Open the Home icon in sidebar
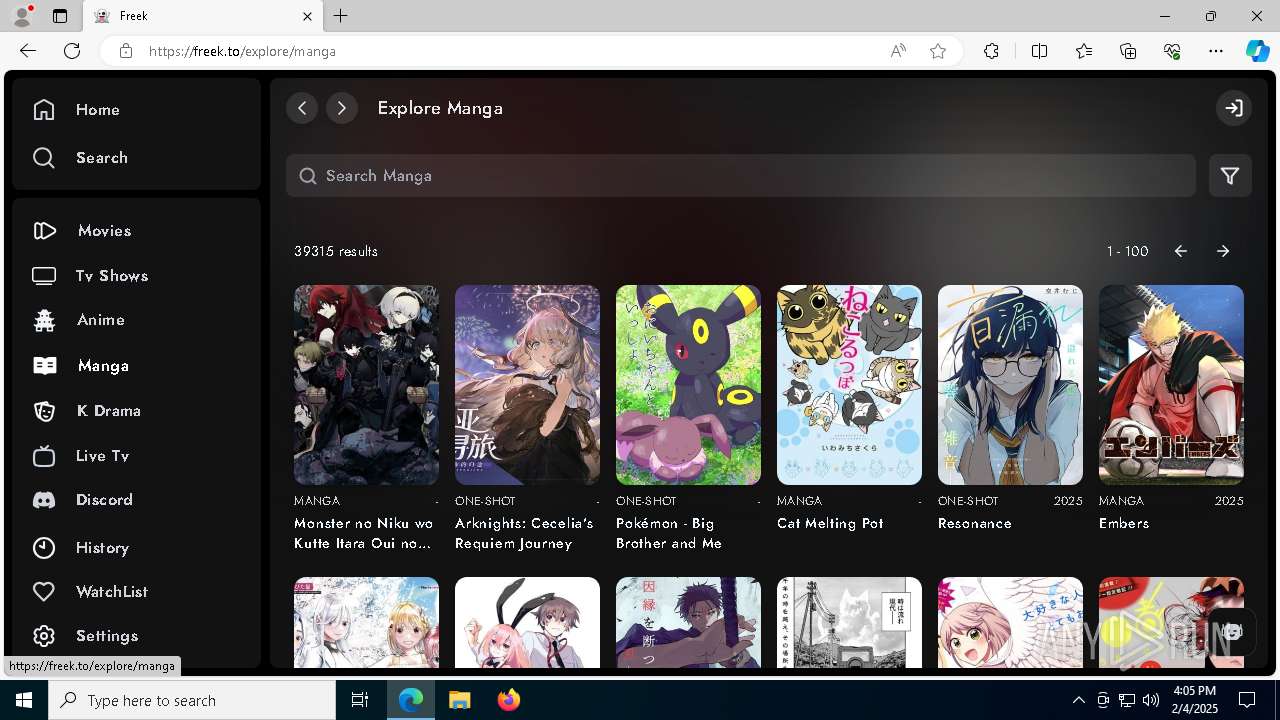 pos(44,110)
